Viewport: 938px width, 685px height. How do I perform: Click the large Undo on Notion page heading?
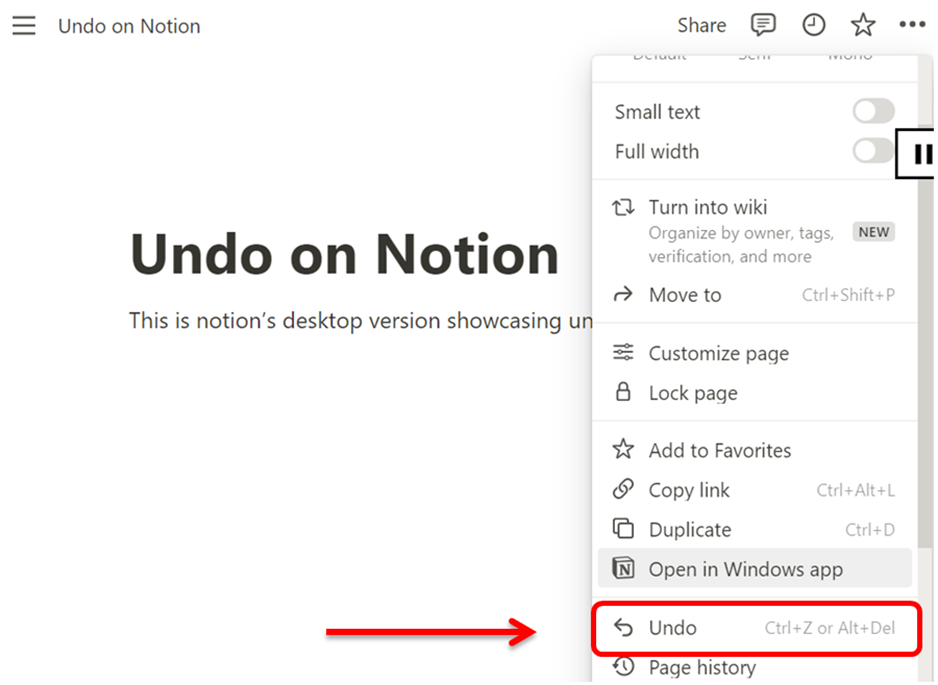click(345, 254)
